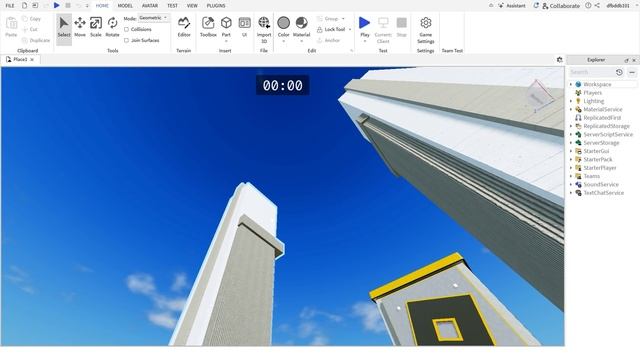640x360 pixels.
Task: Click the refresh icon beside Collaborate
Action: (536, 6)
